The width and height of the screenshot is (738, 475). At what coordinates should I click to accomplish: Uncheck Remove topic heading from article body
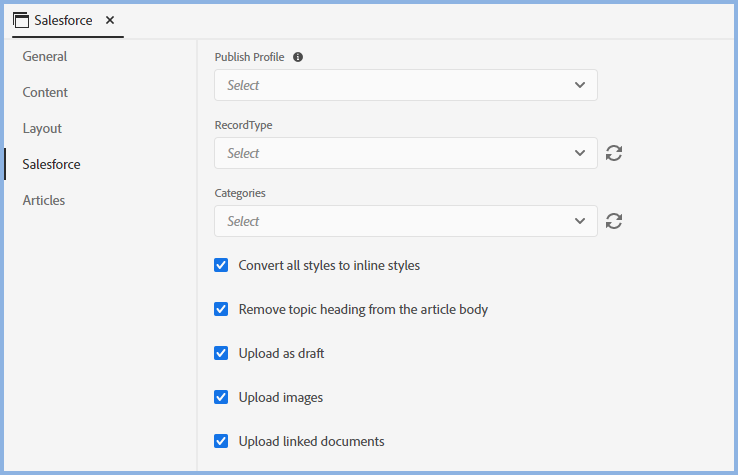pyautogui.click(x=222, y=309)
